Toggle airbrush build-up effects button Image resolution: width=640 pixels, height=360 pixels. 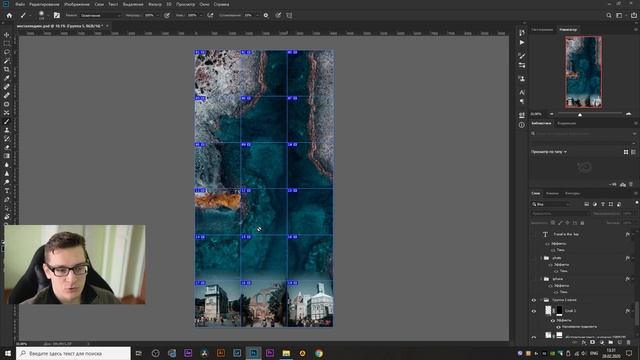tap(210, 15)
